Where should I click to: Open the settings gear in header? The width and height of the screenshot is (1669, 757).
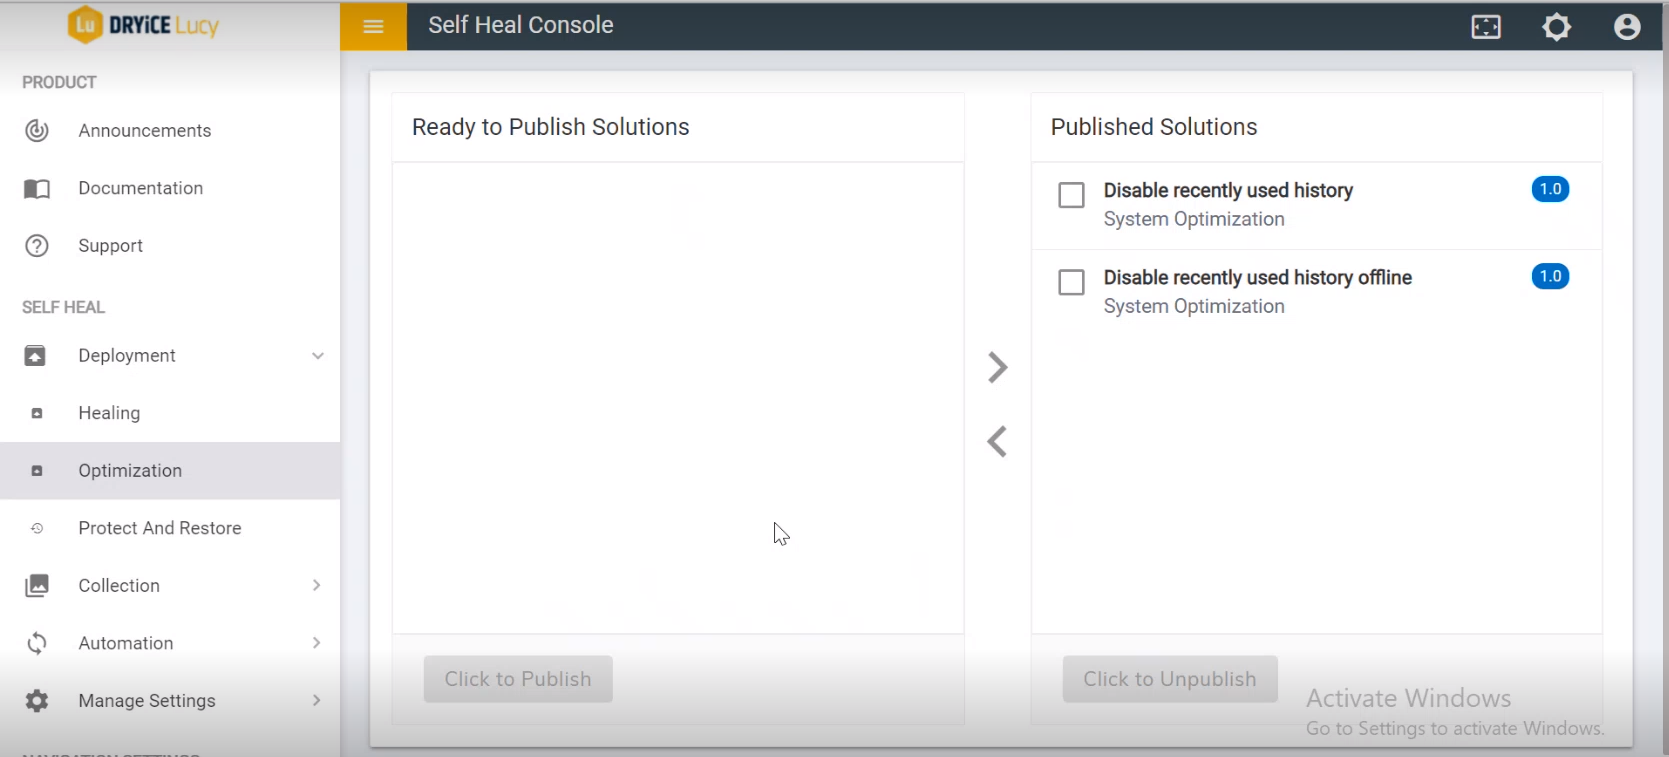pyautogui.click(x=1556, y=27)
